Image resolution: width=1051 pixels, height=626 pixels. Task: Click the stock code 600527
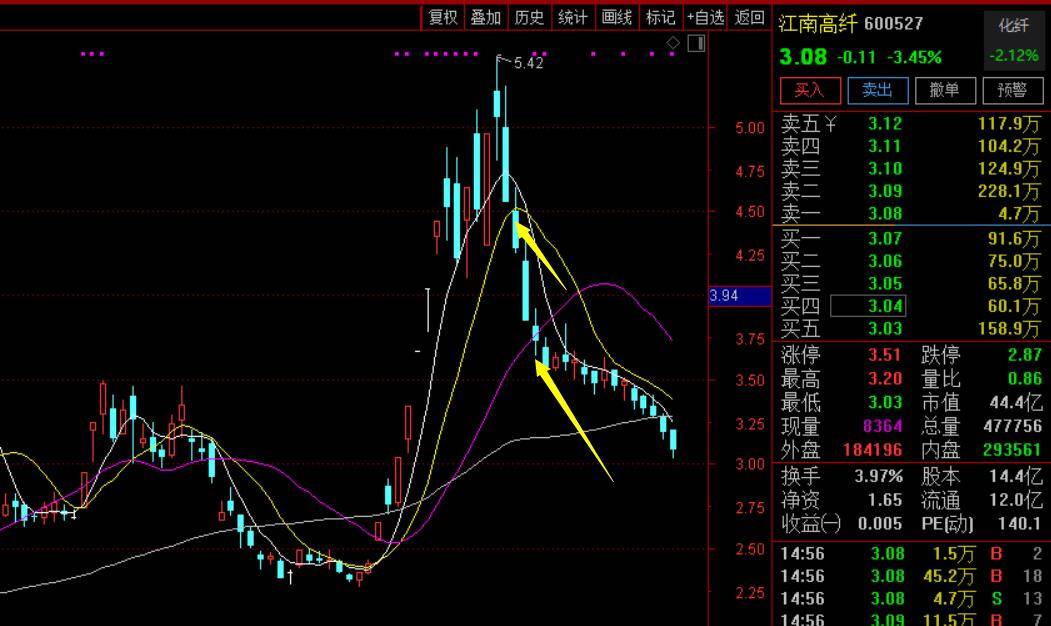pyautogui.click(x=893, y=24)
